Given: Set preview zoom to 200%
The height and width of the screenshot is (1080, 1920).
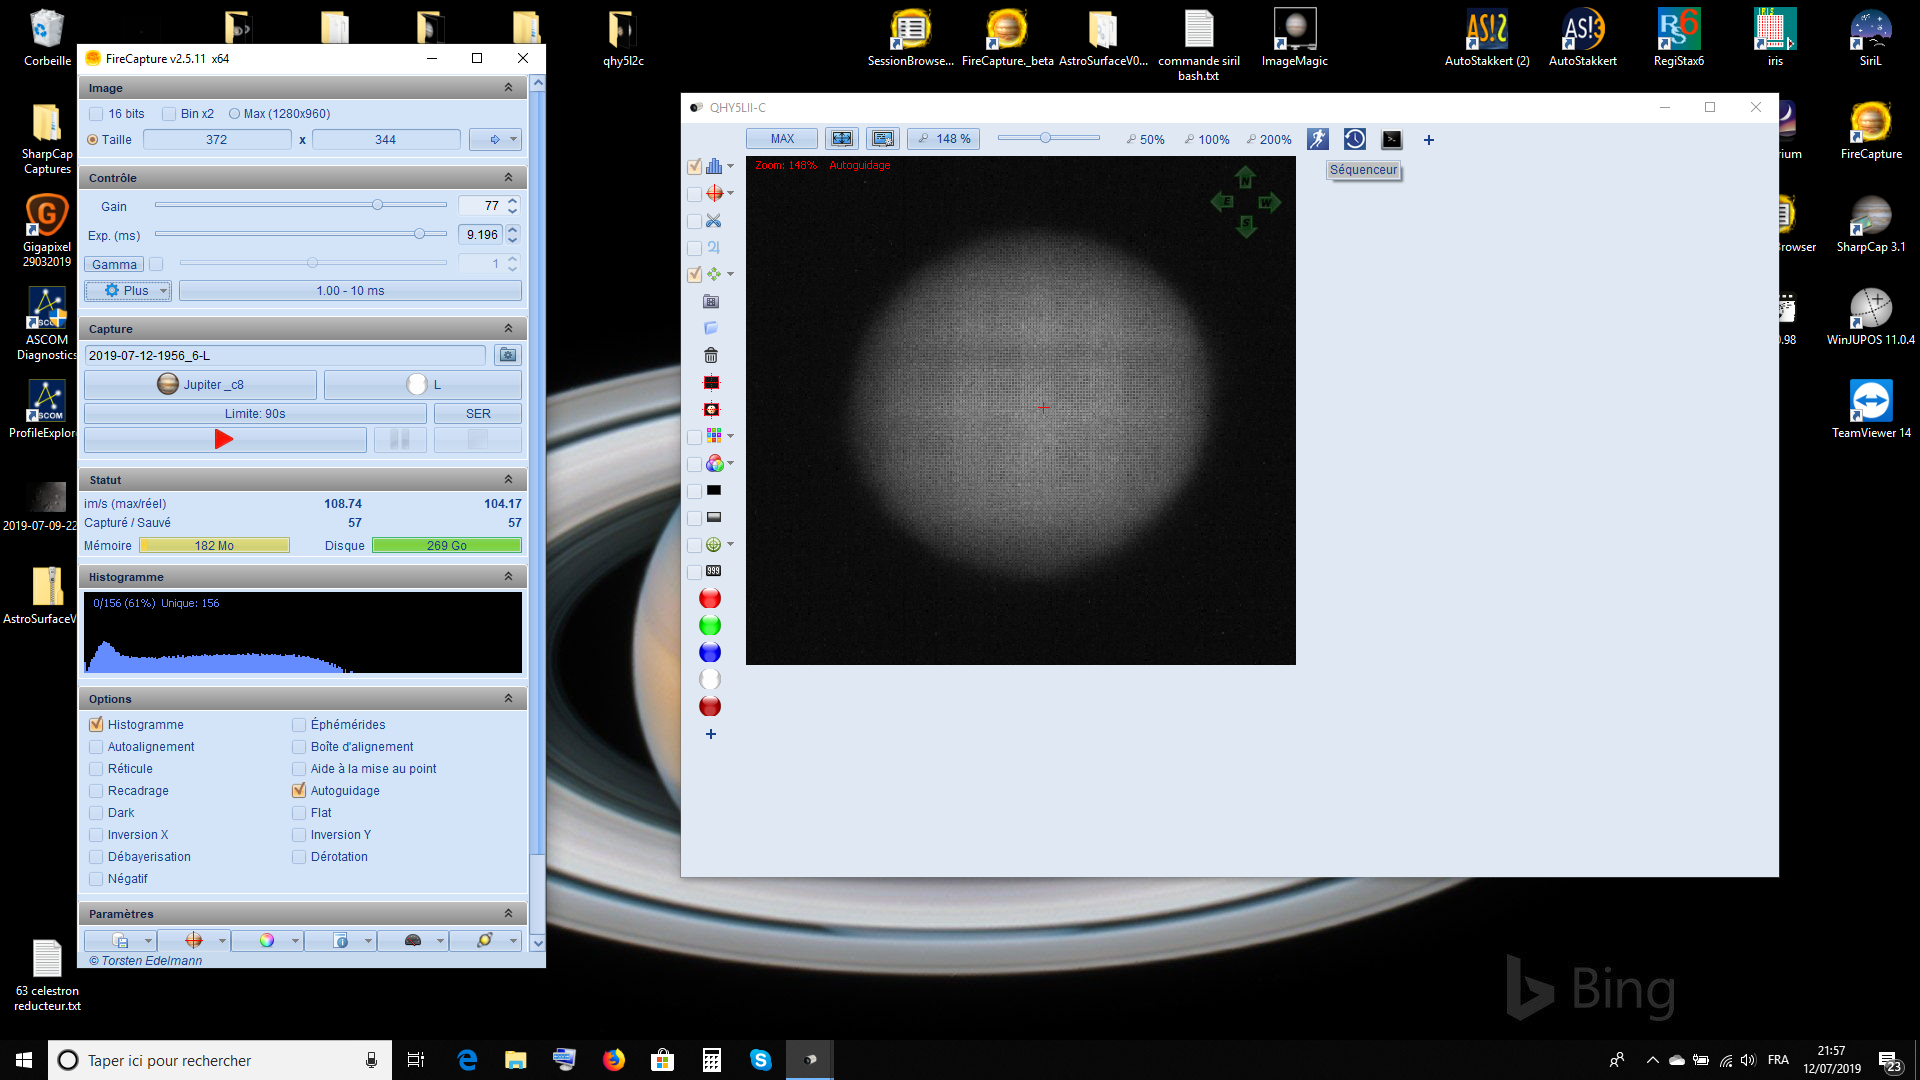Looking at the screenshot, I should tap(1268, 139).
